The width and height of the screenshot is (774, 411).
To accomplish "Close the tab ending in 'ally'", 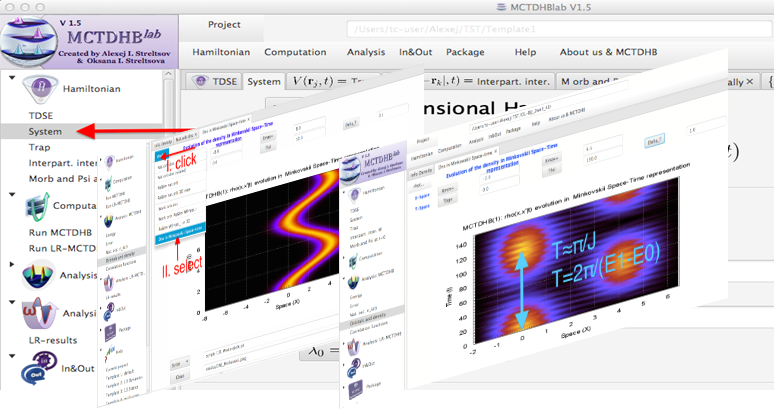I will [x=750, y=81].
